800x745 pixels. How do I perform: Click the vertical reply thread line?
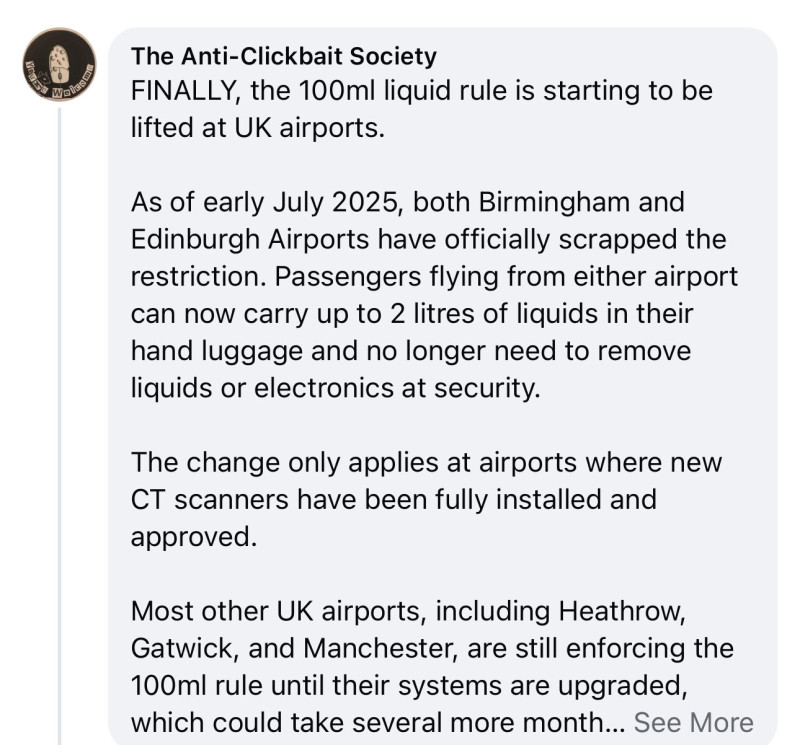click(59, 426)
